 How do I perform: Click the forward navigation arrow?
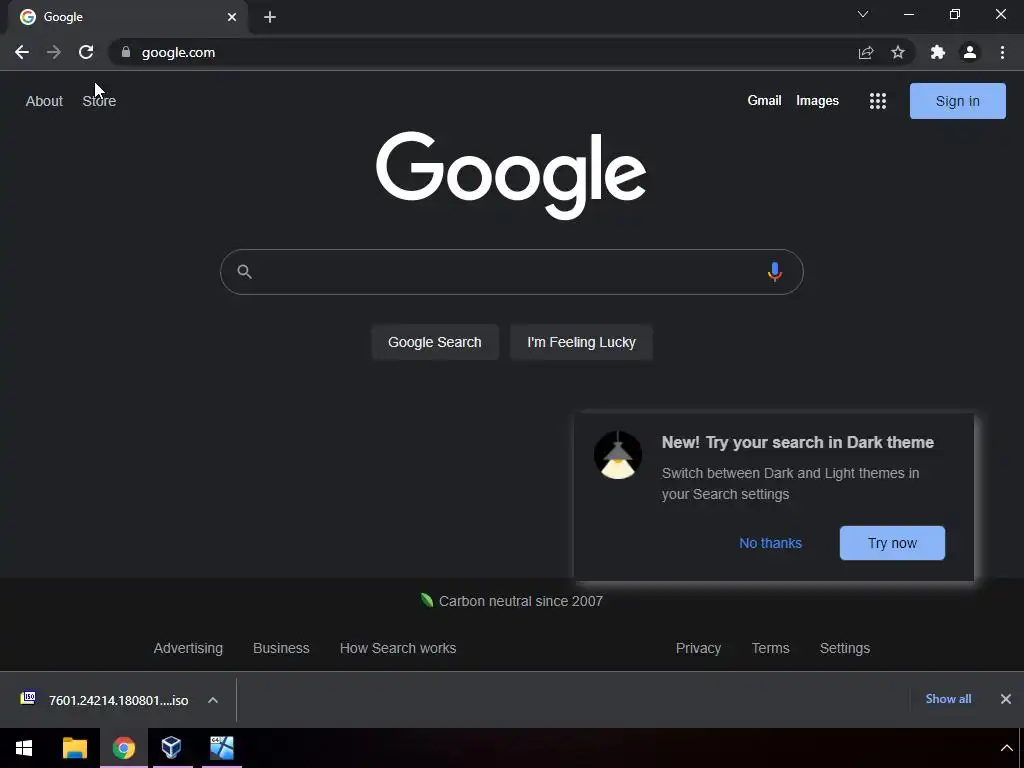click(54, 52)
